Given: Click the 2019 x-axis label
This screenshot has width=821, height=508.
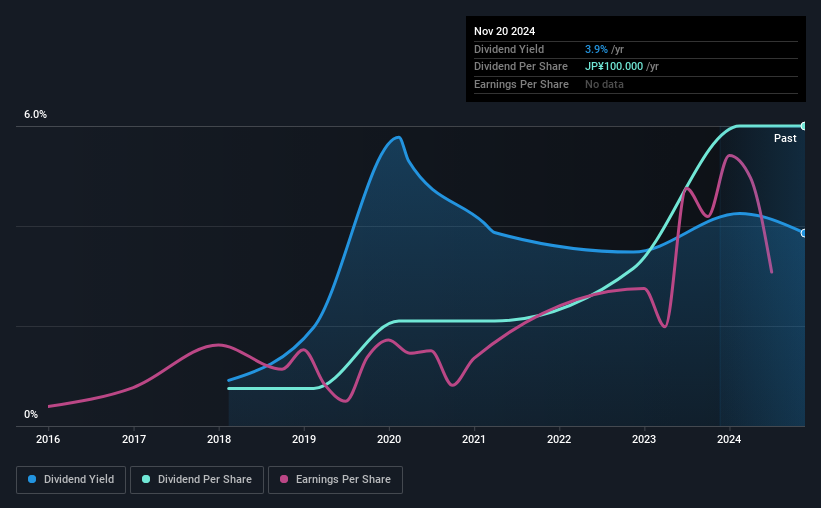Looking at the screenshot, I should tap(304, 439).
